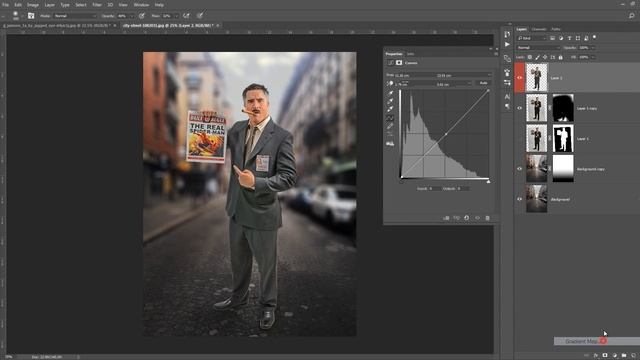Open the Flow dropdown arrow
The image size is (640, 360).
point(176,16)
